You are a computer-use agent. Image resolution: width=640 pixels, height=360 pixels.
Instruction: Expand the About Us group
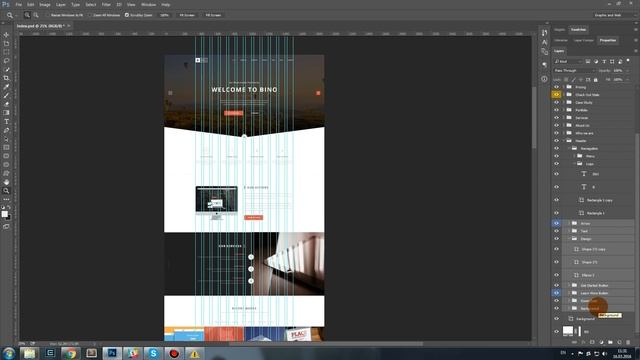click(564, 125)
